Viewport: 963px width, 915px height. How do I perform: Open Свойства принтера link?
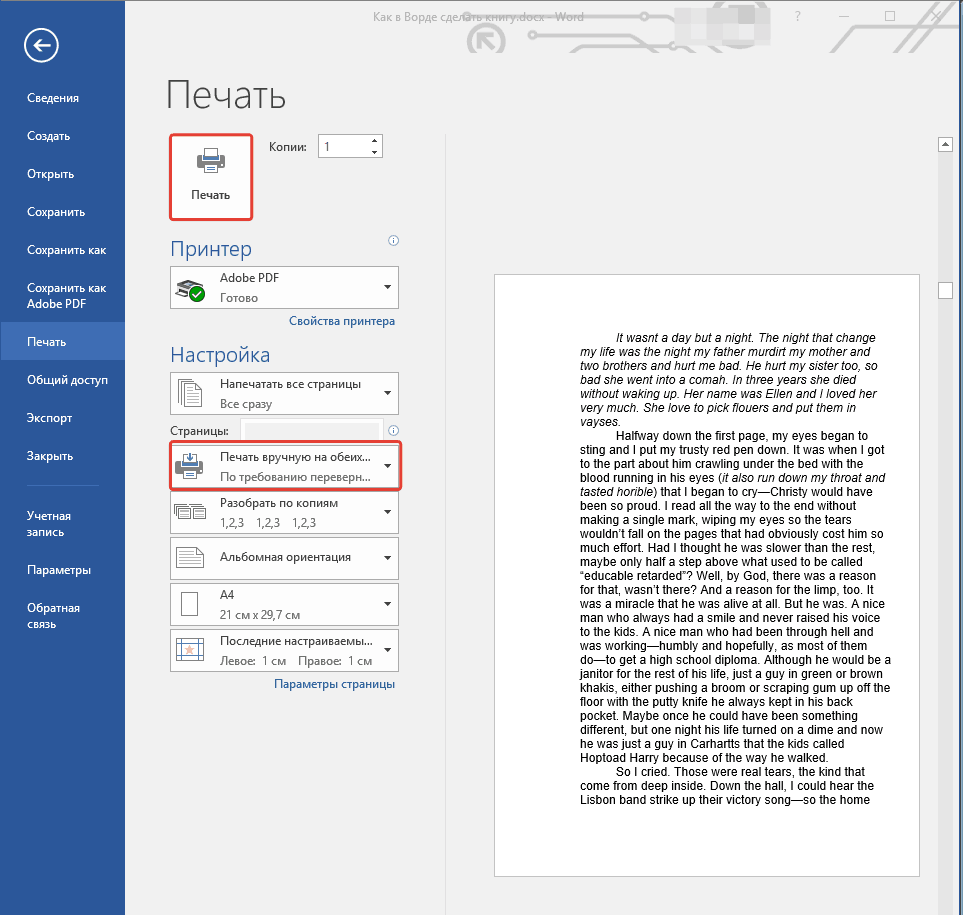pos(341,321)
